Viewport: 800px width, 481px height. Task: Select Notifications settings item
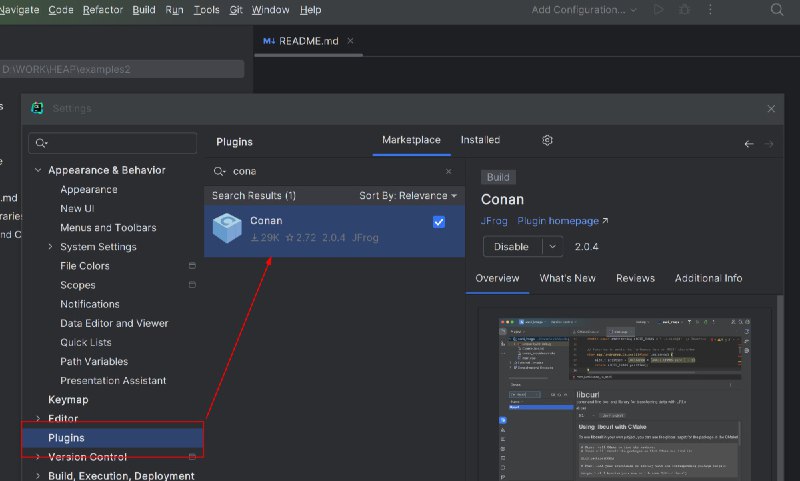click(90, 304)
